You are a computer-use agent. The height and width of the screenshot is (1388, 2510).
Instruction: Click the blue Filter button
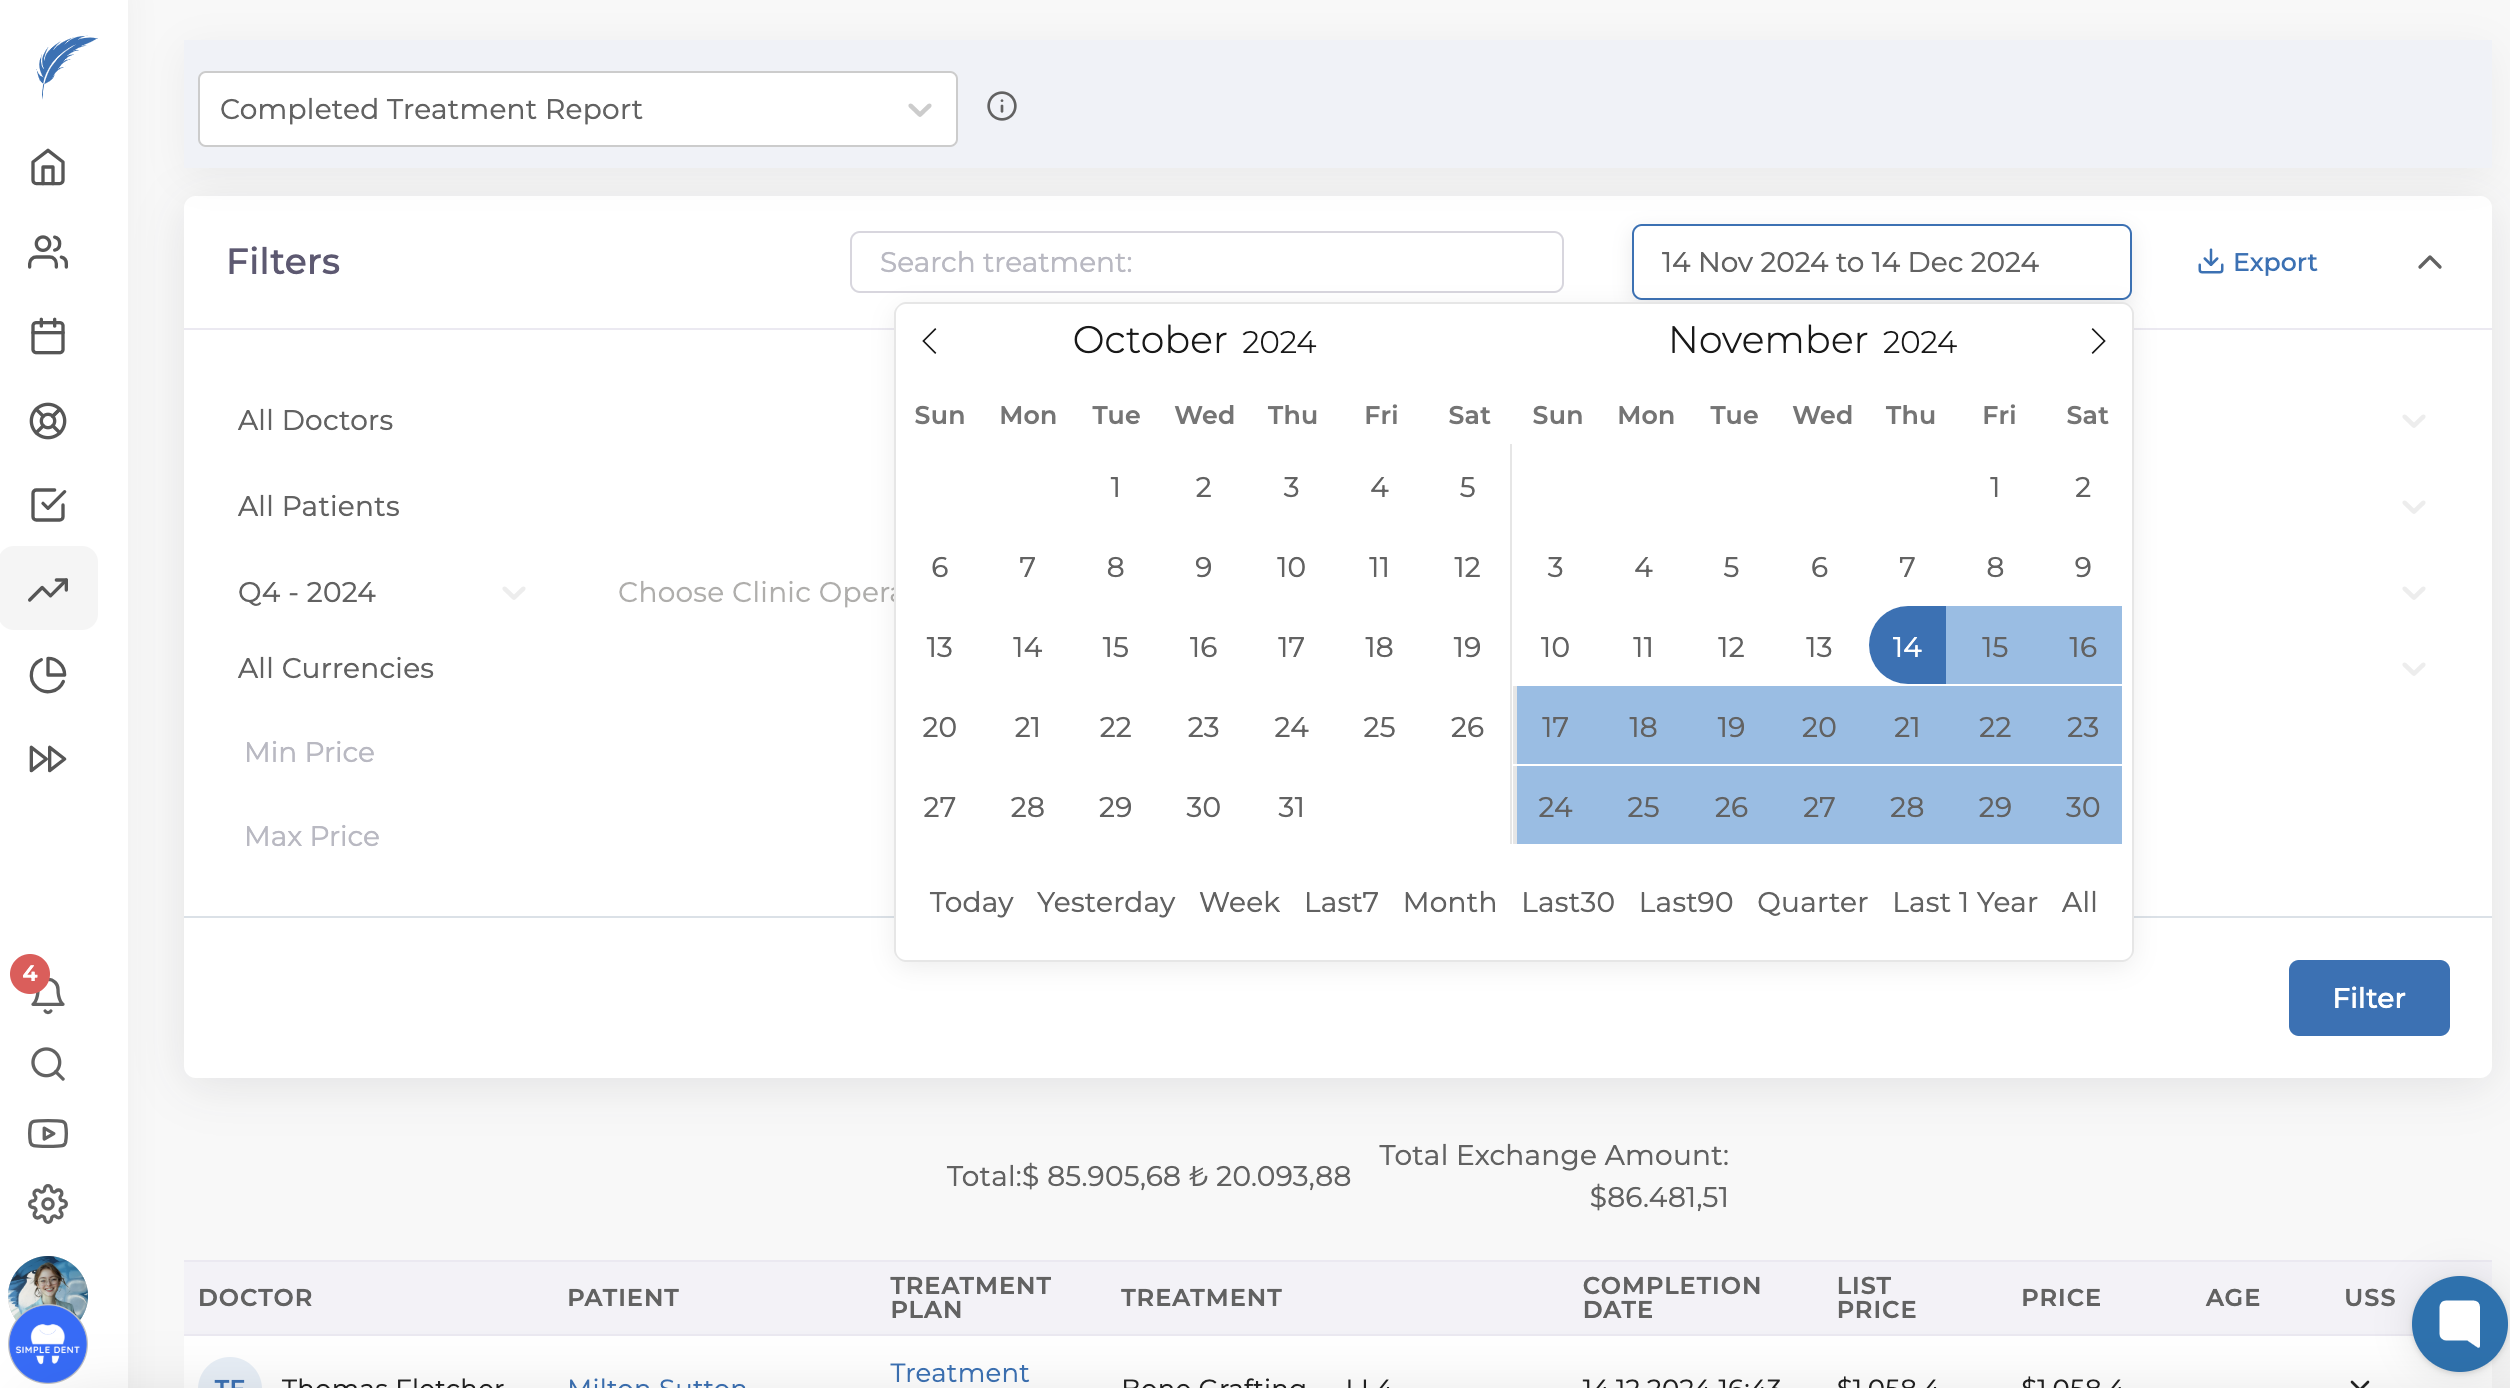coord(2368,997)
